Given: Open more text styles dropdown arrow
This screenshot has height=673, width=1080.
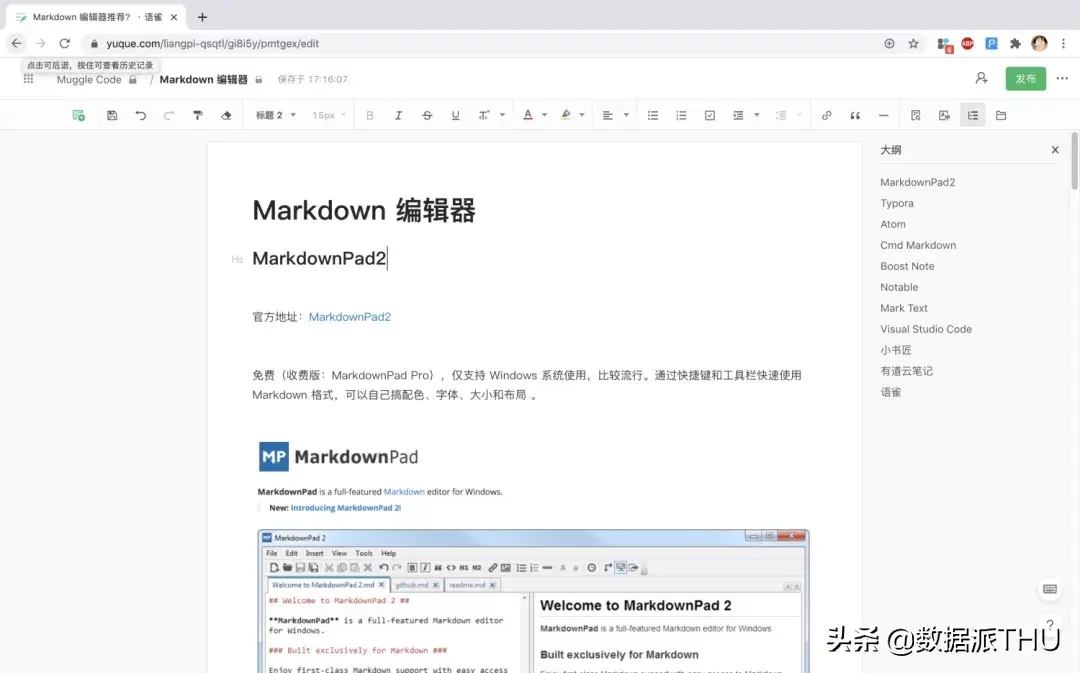Looking at the screenshot, I should [x=502, y=115].
